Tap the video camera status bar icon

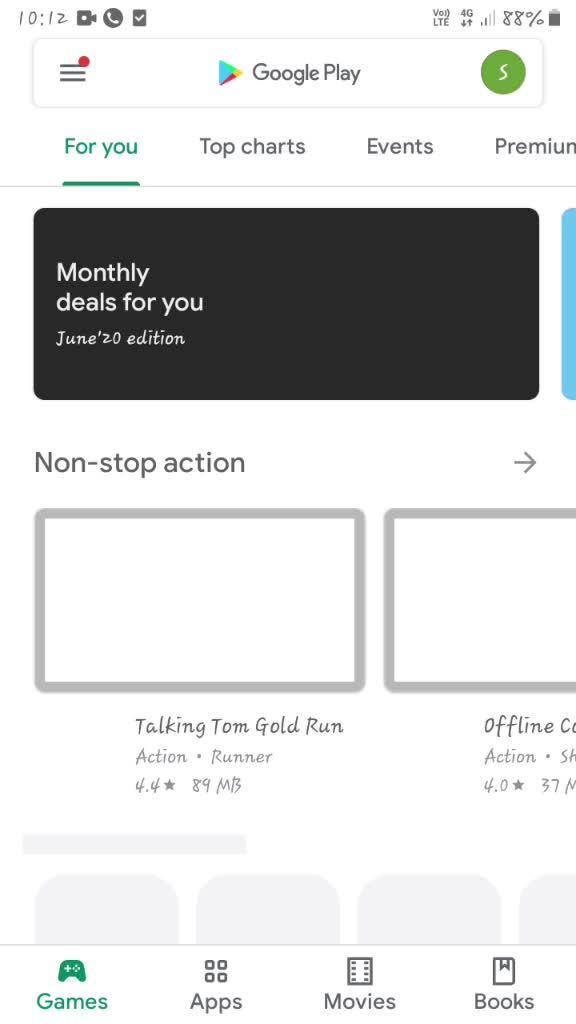click(x=86, y=18)
